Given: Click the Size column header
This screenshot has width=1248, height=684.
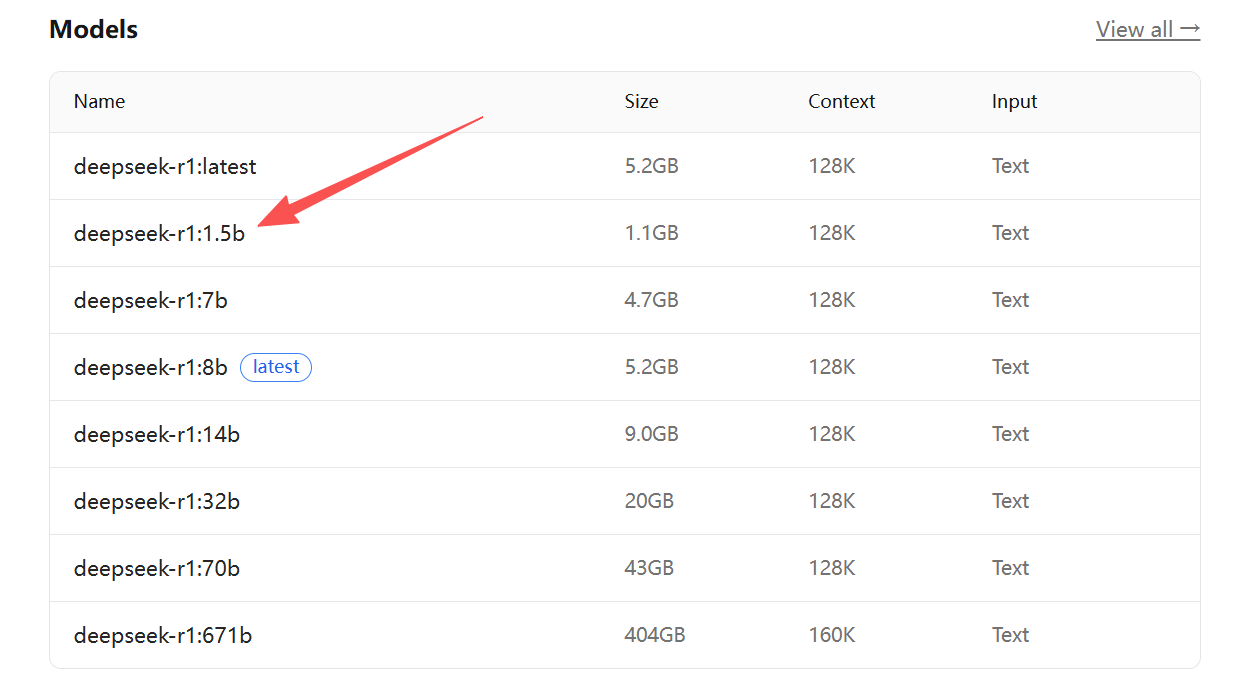Looking at the screenshot, I should [642, 101].
